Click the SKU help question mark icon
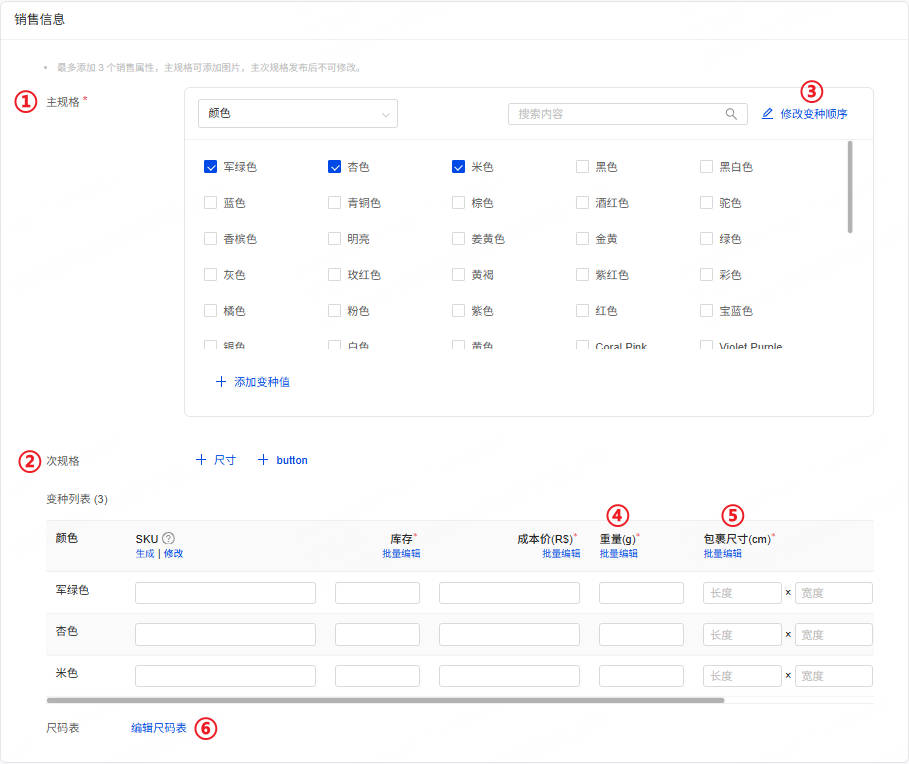The width and height of the screenshot is (909, 764). (169, 538)
